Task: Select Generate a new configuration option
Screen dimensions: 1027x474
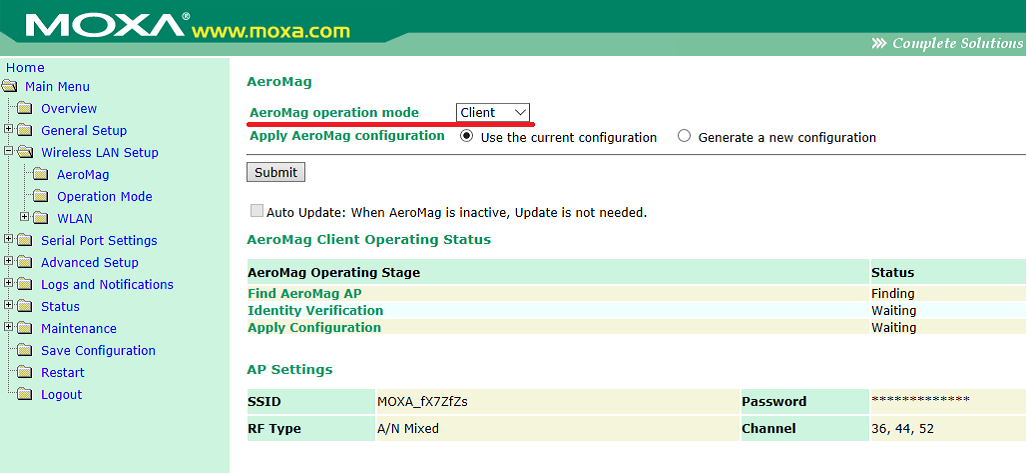Action: pos(684,137)
